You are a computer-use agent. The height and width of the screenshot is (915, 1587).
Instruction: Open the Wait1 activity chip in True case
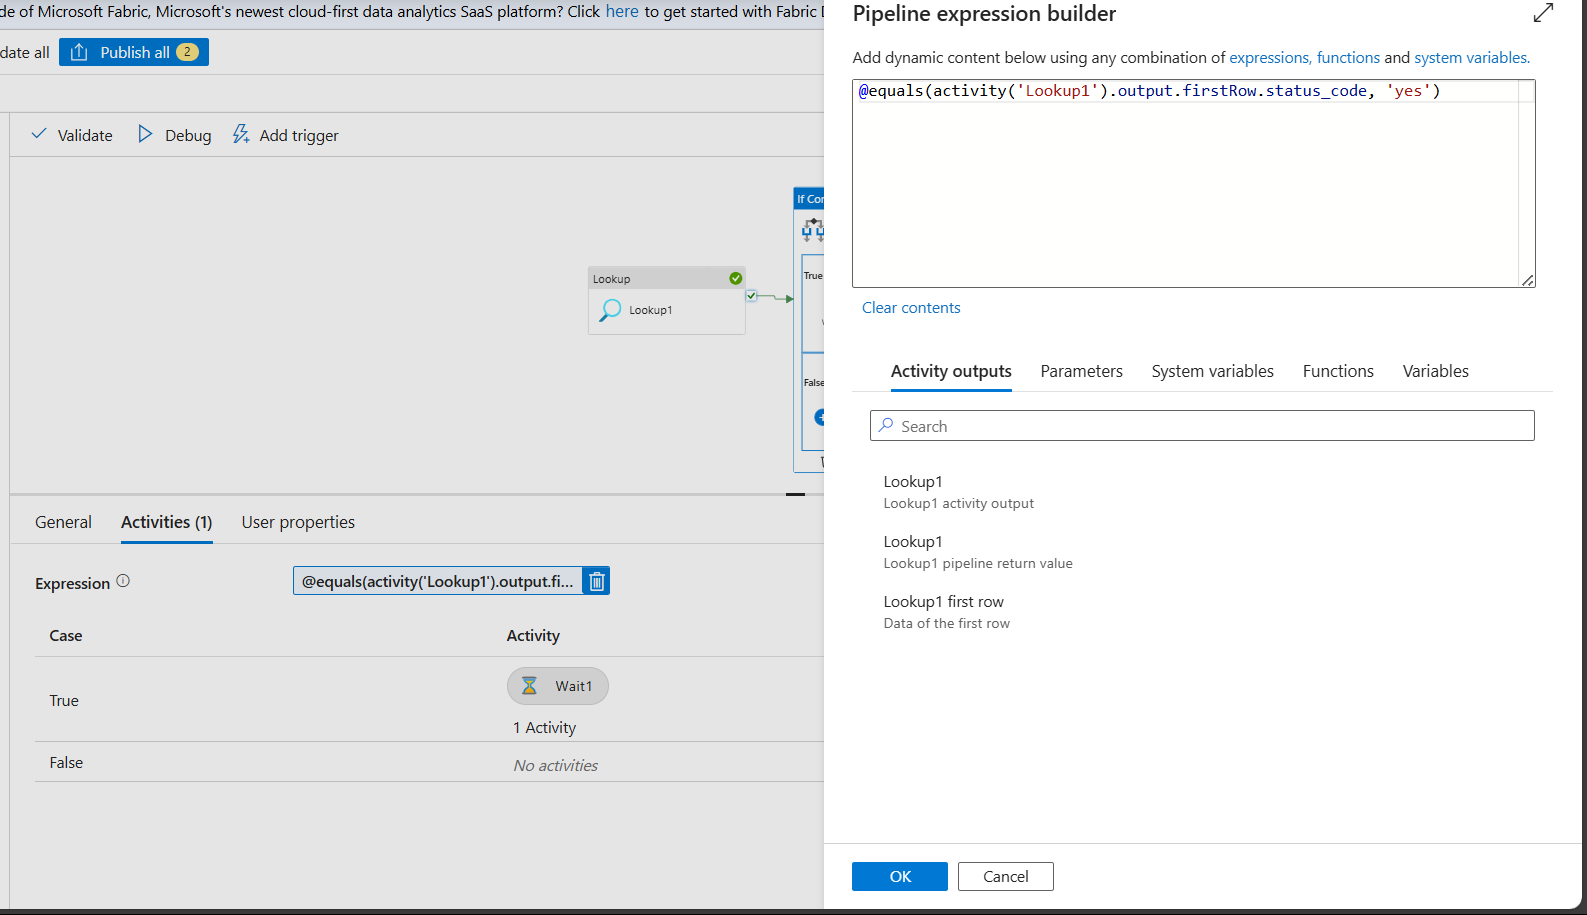point(558,686)
